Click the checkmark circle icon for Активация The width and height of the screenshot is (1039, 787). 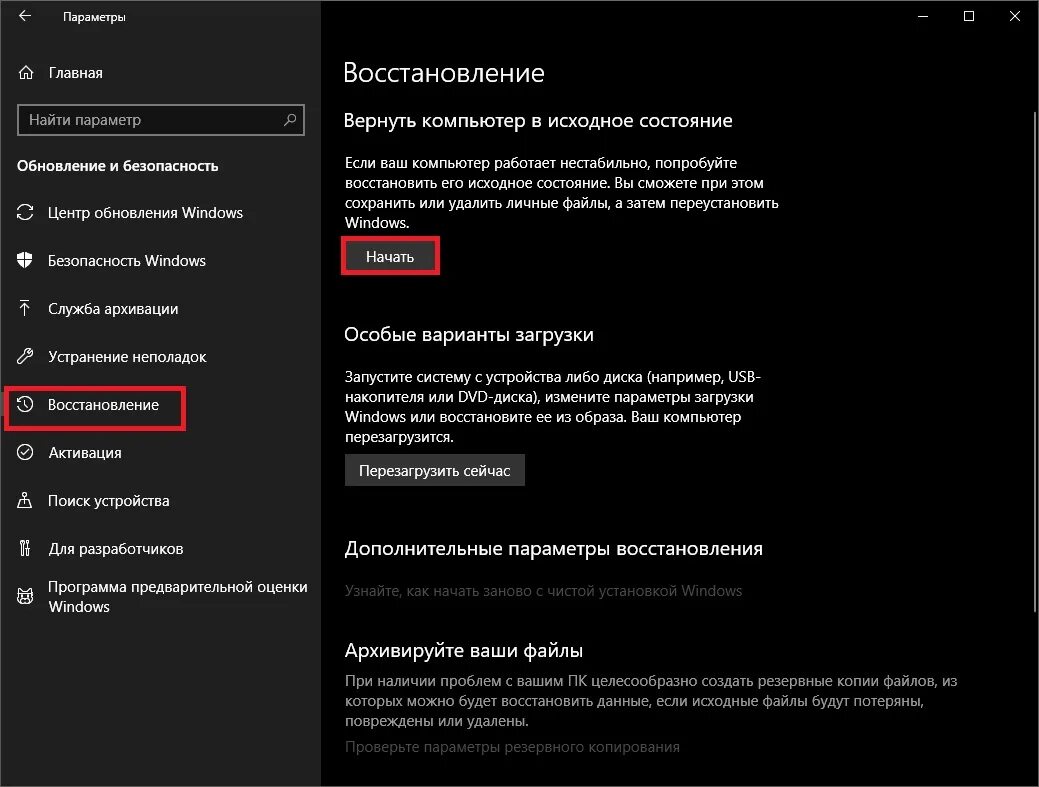[25, 452]
